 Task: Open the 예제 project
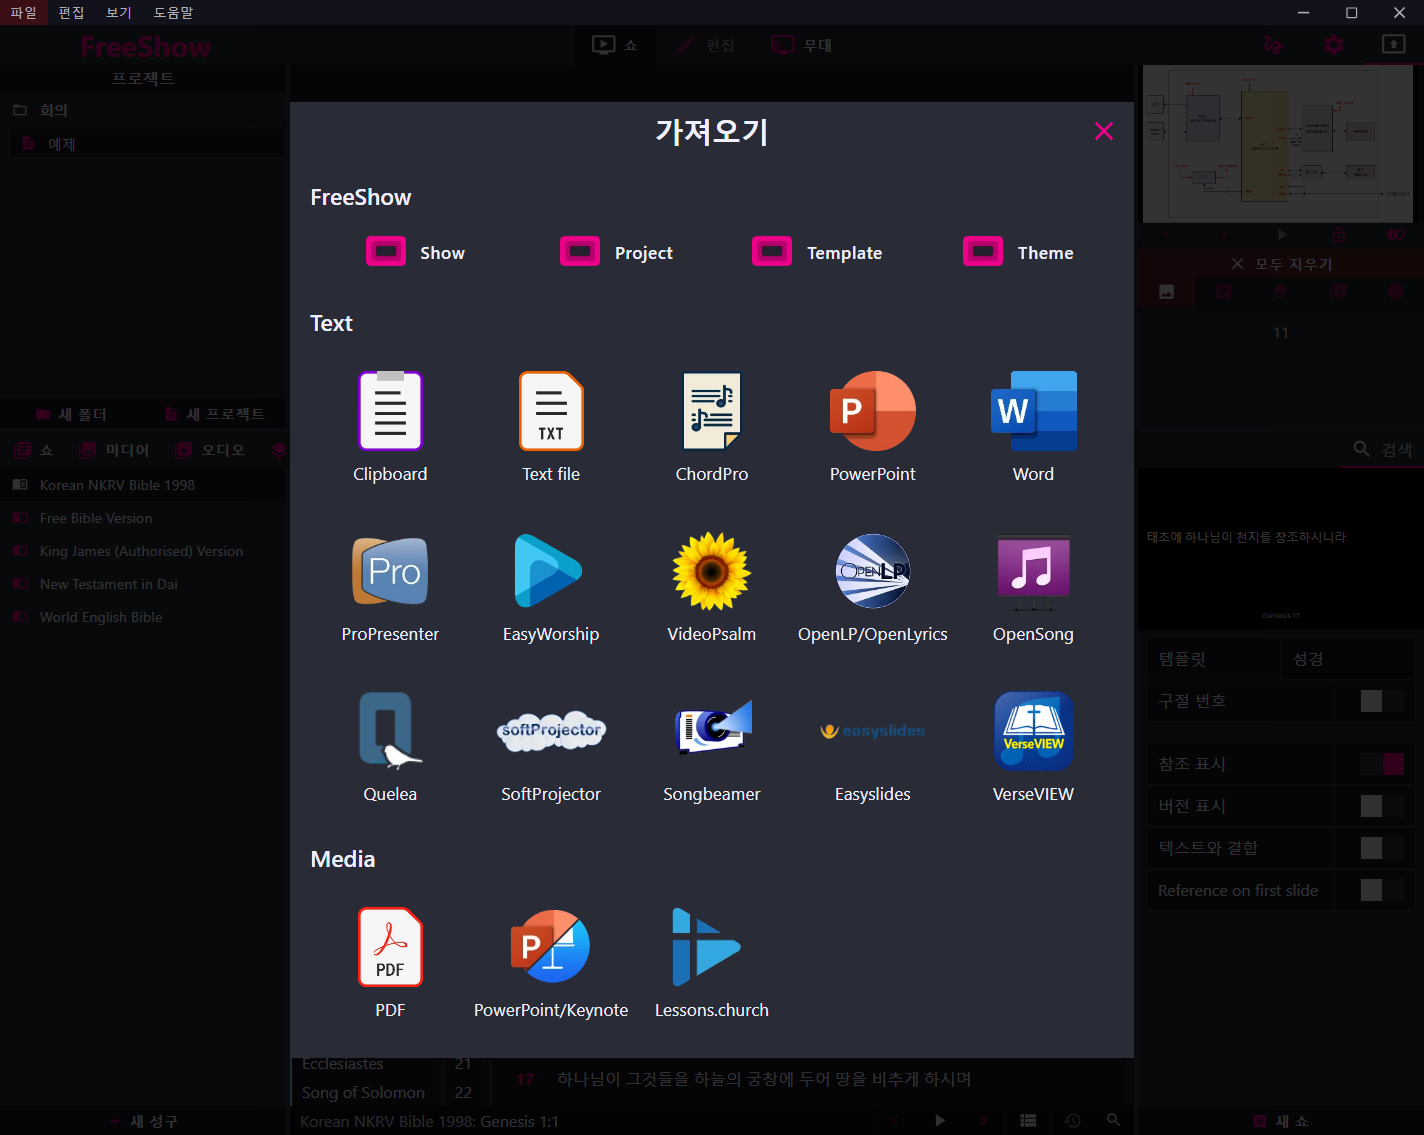(x=147, y=144)
